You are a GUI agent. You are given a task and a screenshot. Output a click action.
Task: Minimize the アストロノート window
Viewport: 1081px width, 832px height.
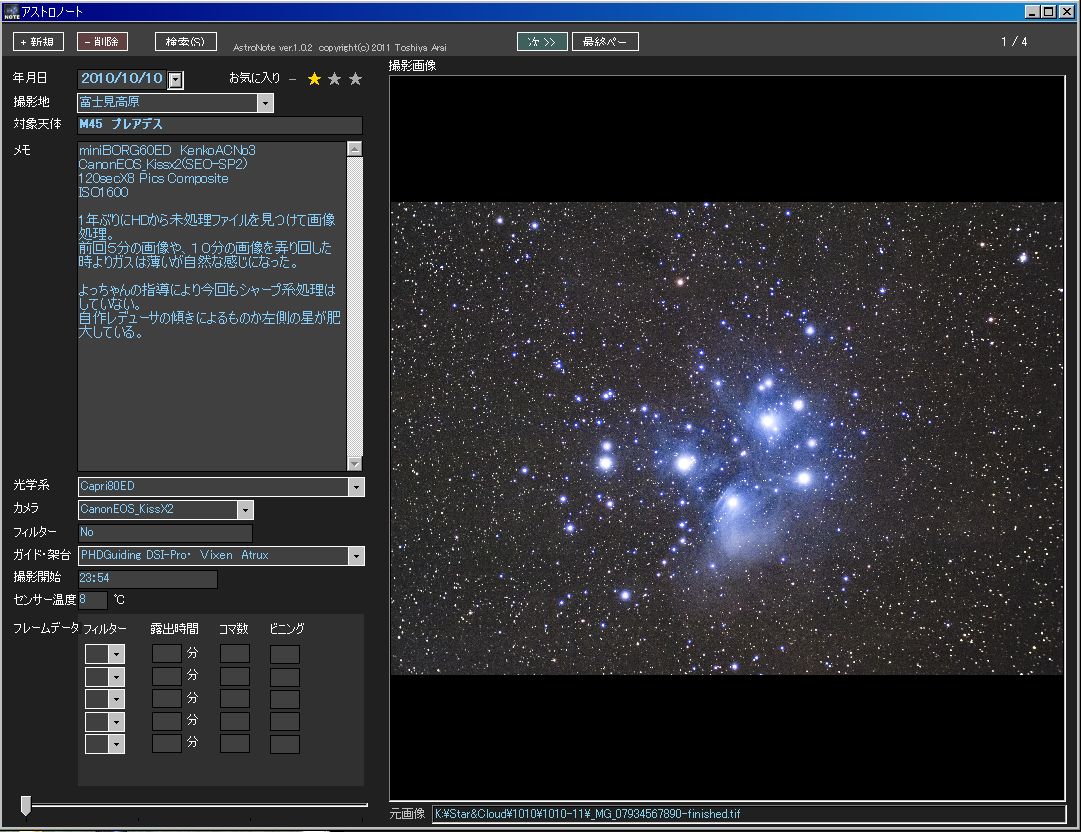1032,12
